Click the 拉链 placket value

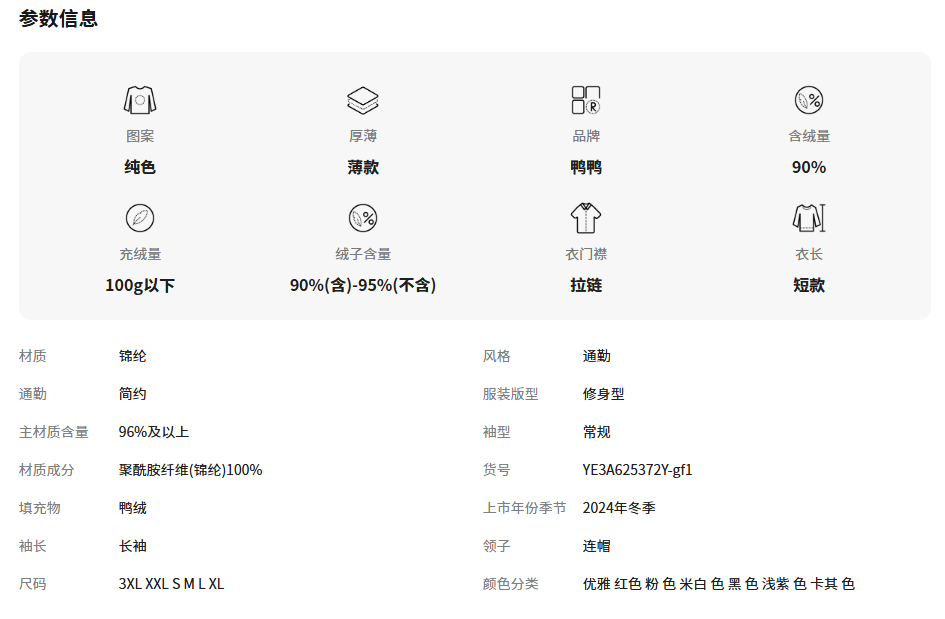click(586, 285)
